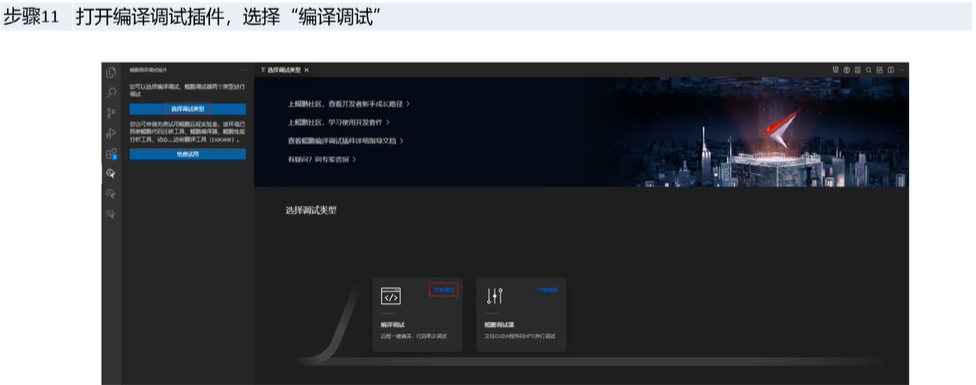Open the Source Control view
Viewport: 976px width, 385px height.
click(x=111, y=113)
